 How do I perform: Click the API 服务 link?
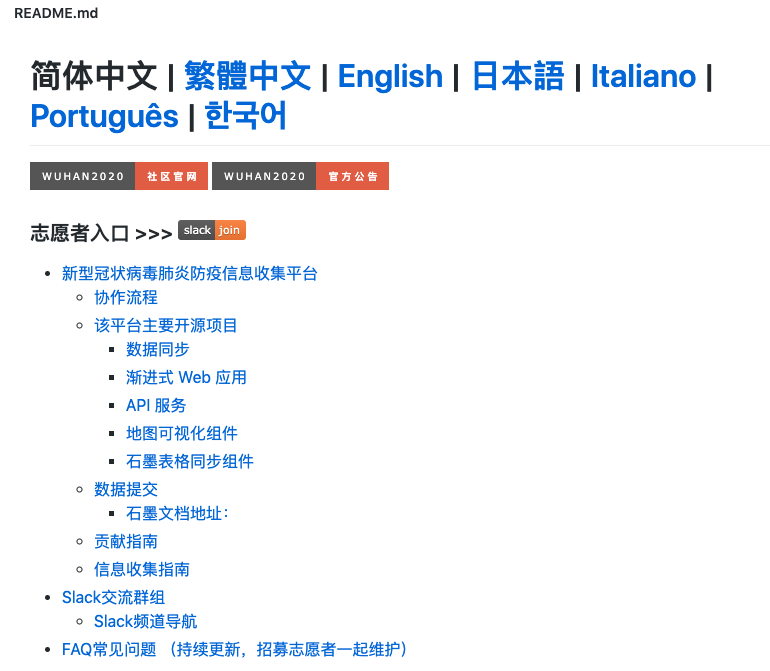click(156, 405)
